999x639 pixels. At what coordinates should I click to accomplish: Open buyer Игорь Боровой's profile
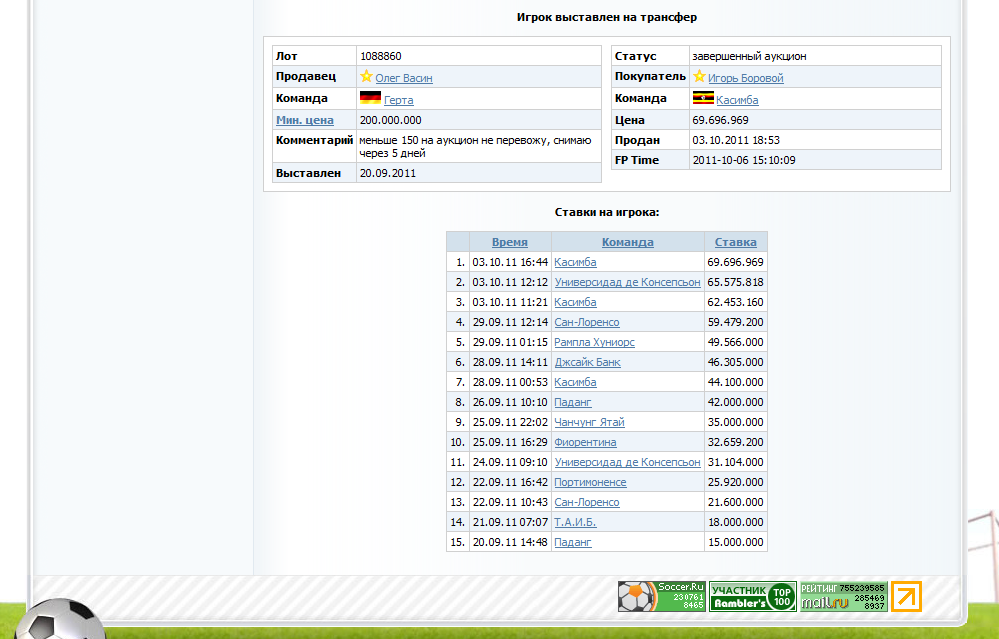click(745, 78)
